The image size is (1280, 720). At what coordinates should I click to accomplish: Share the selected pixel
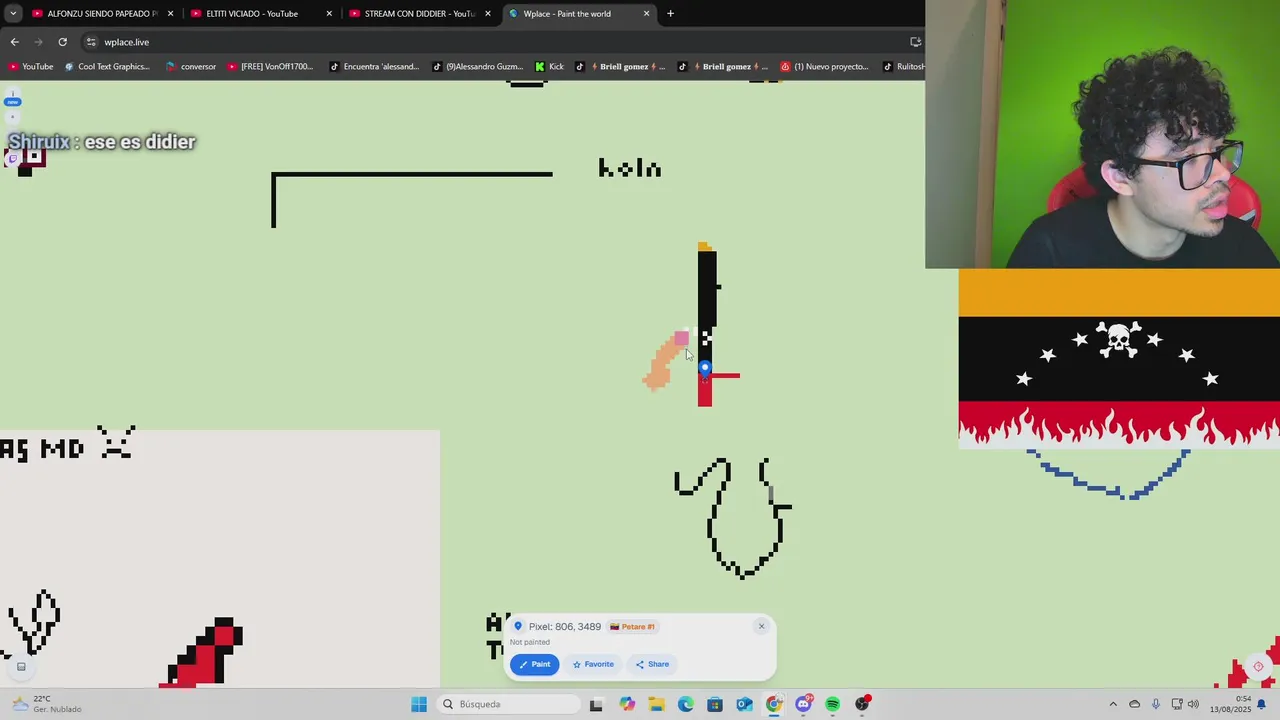[652, 664]
